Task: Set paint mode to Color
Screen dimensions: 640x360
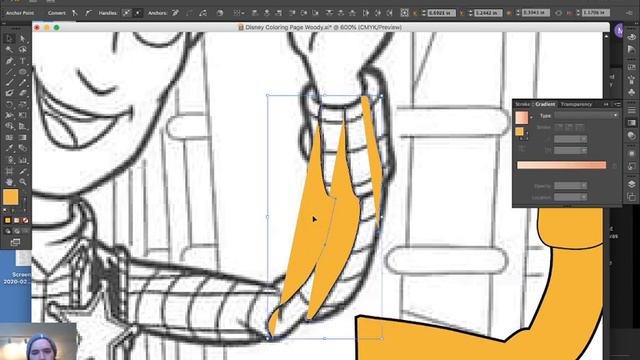Action: [x=7, y=220]
